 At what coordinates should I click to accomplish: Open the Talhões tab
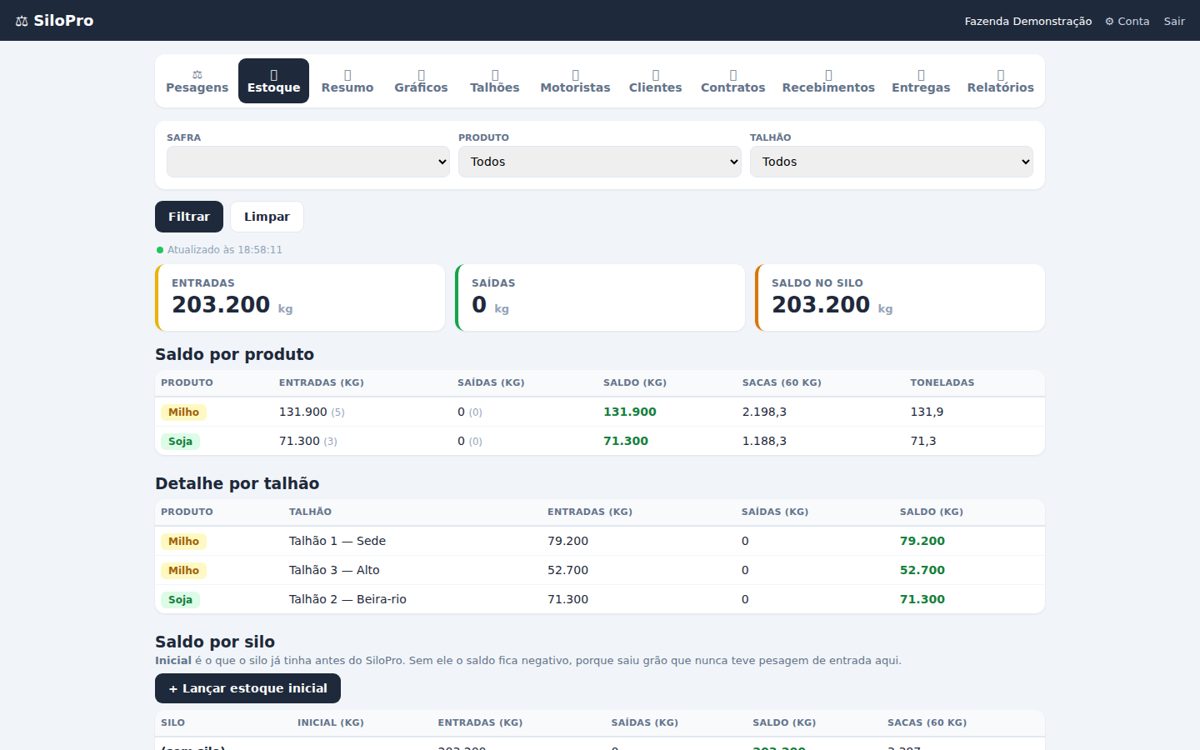click(495, 81)
